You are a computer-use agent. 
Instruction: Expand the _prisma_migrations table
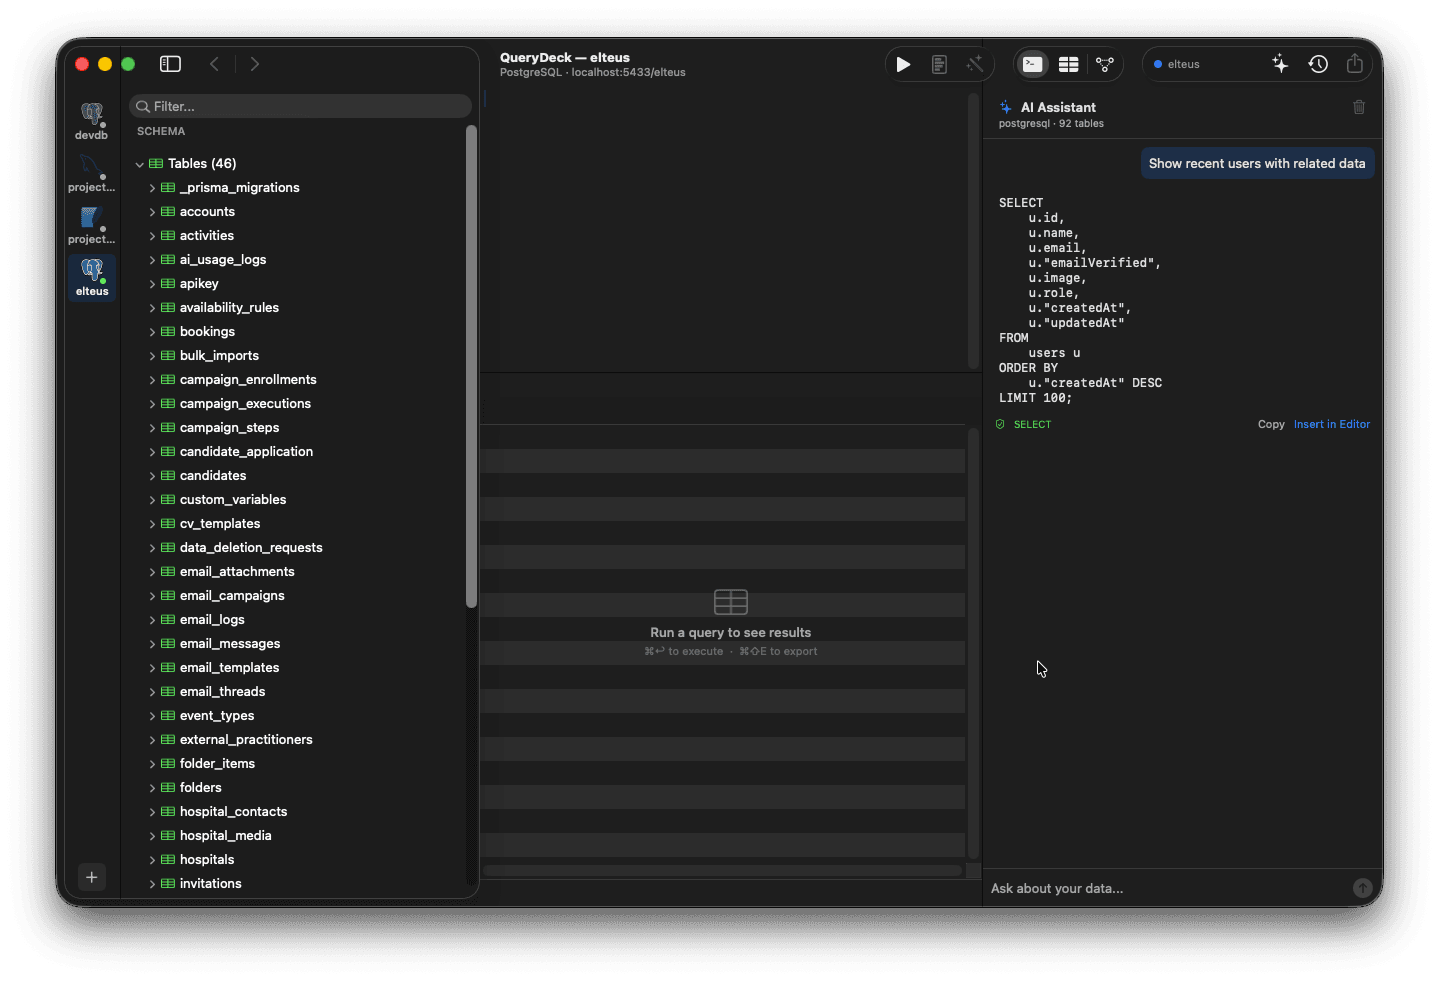(152, 188)
